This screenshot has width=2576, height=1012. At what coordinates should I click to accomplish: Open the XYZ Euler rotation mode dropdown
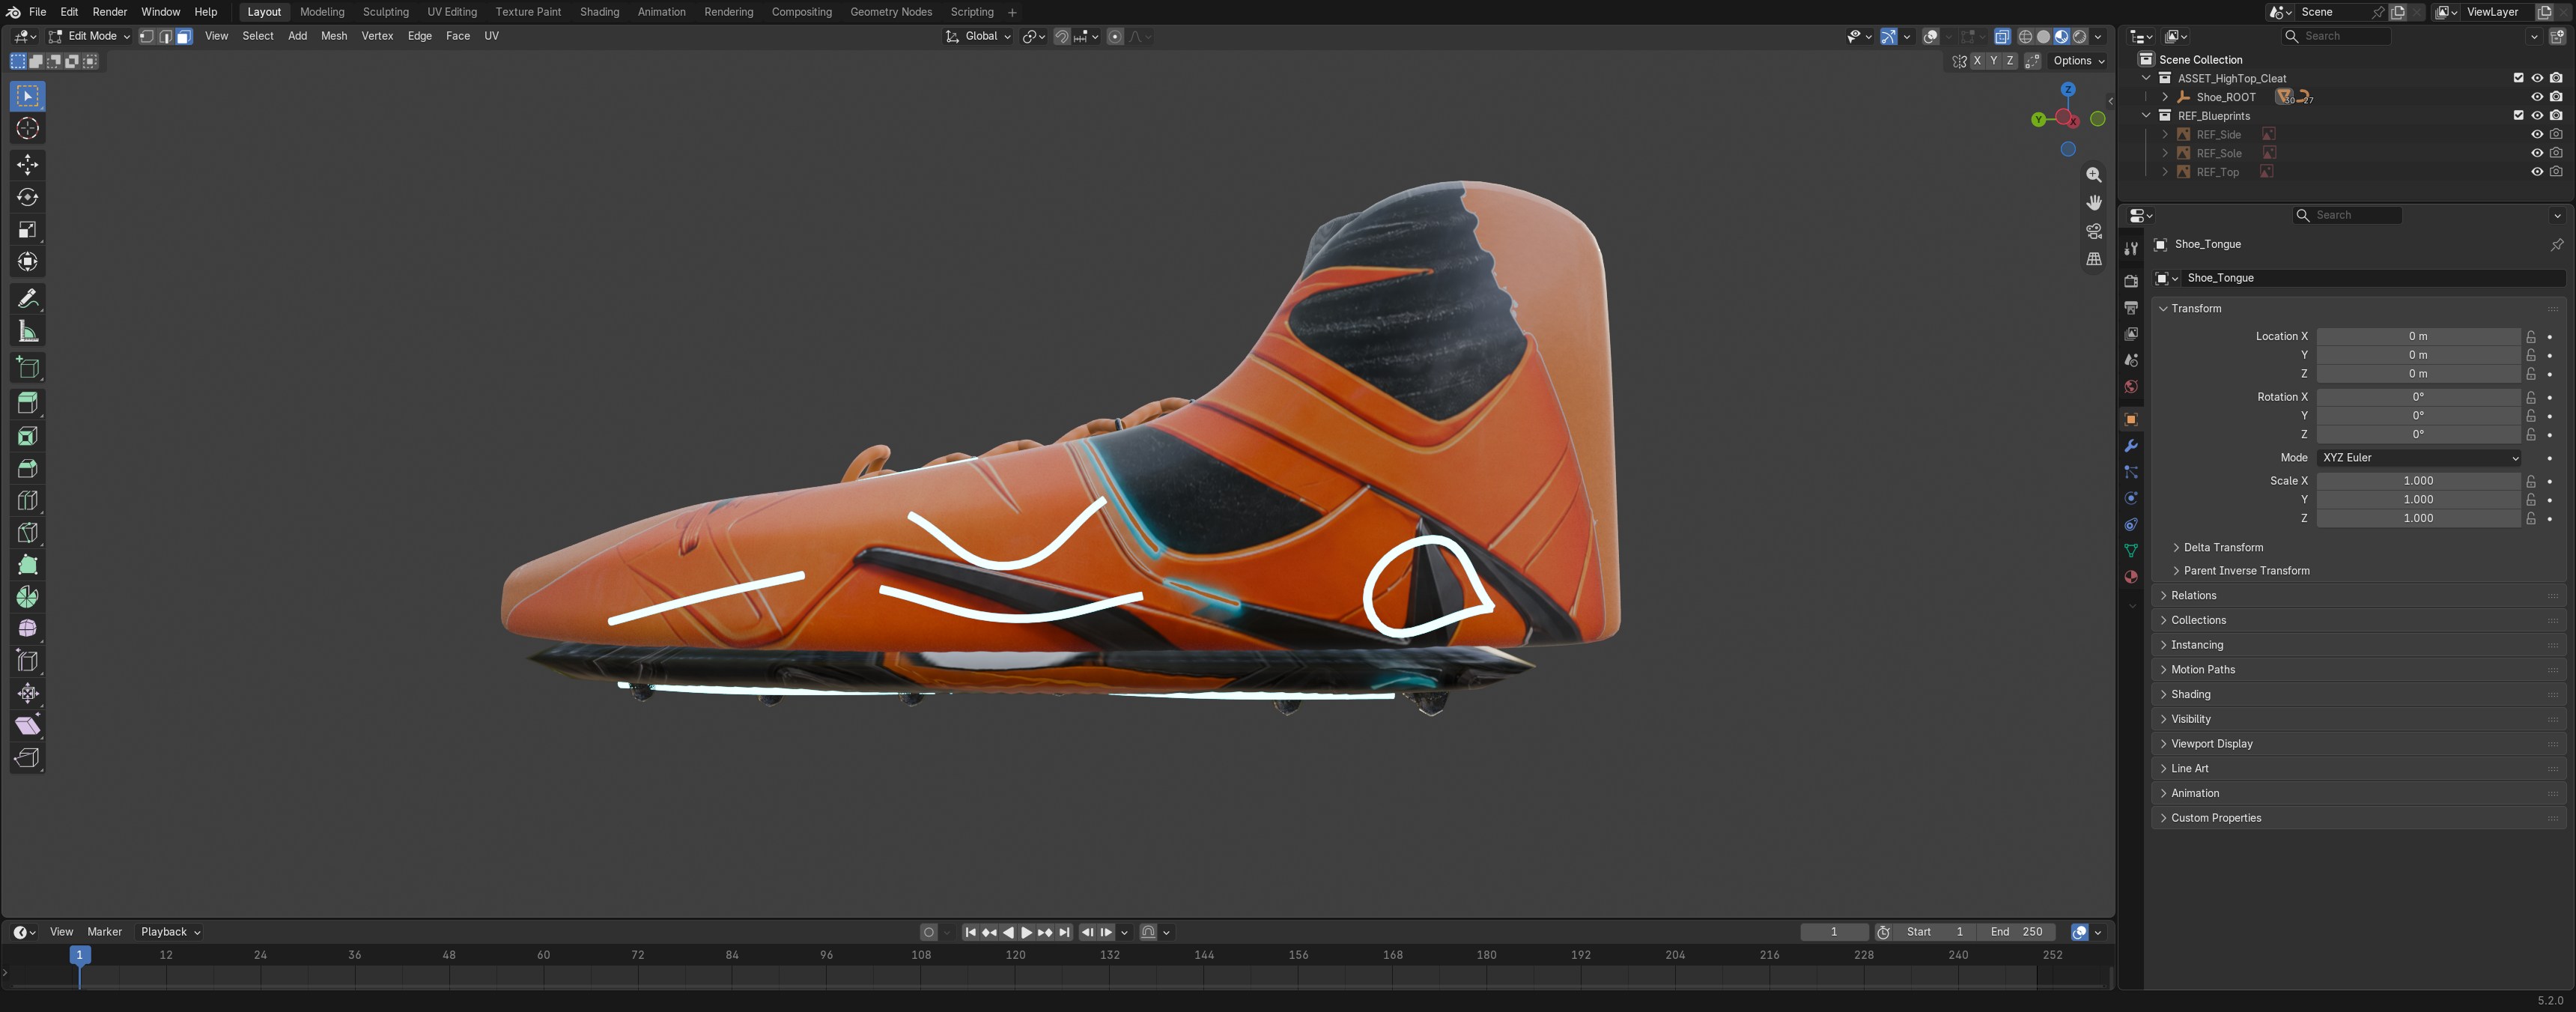(x=2418, y=458)
